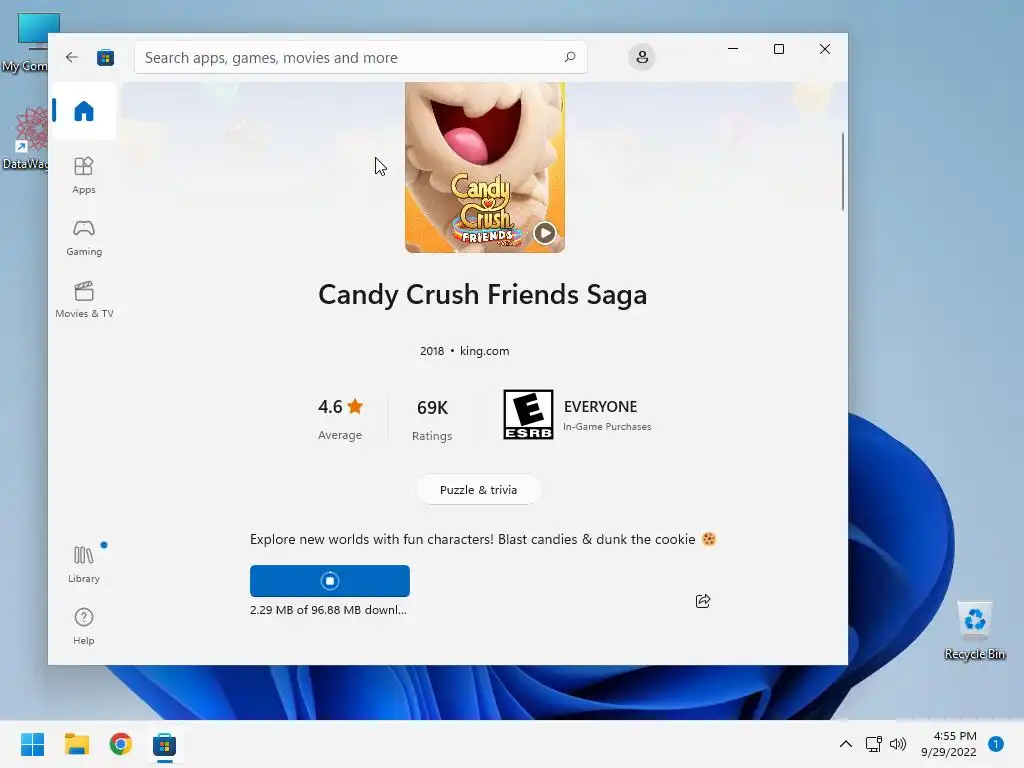Image resolution: width=1024 pixels, height=768 pixels.
Task: Click the search magnifier icon
Action: pyautogui.click(x=569, y=57)
